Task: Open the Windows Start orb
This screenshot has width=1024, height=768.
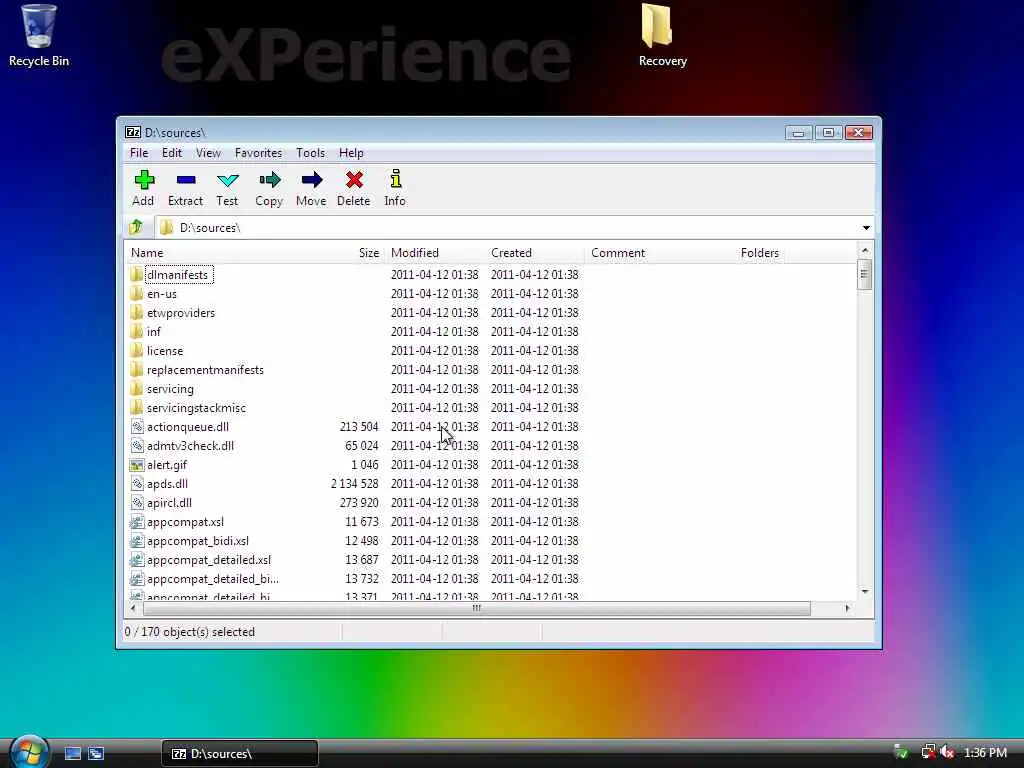Action: 28,752
